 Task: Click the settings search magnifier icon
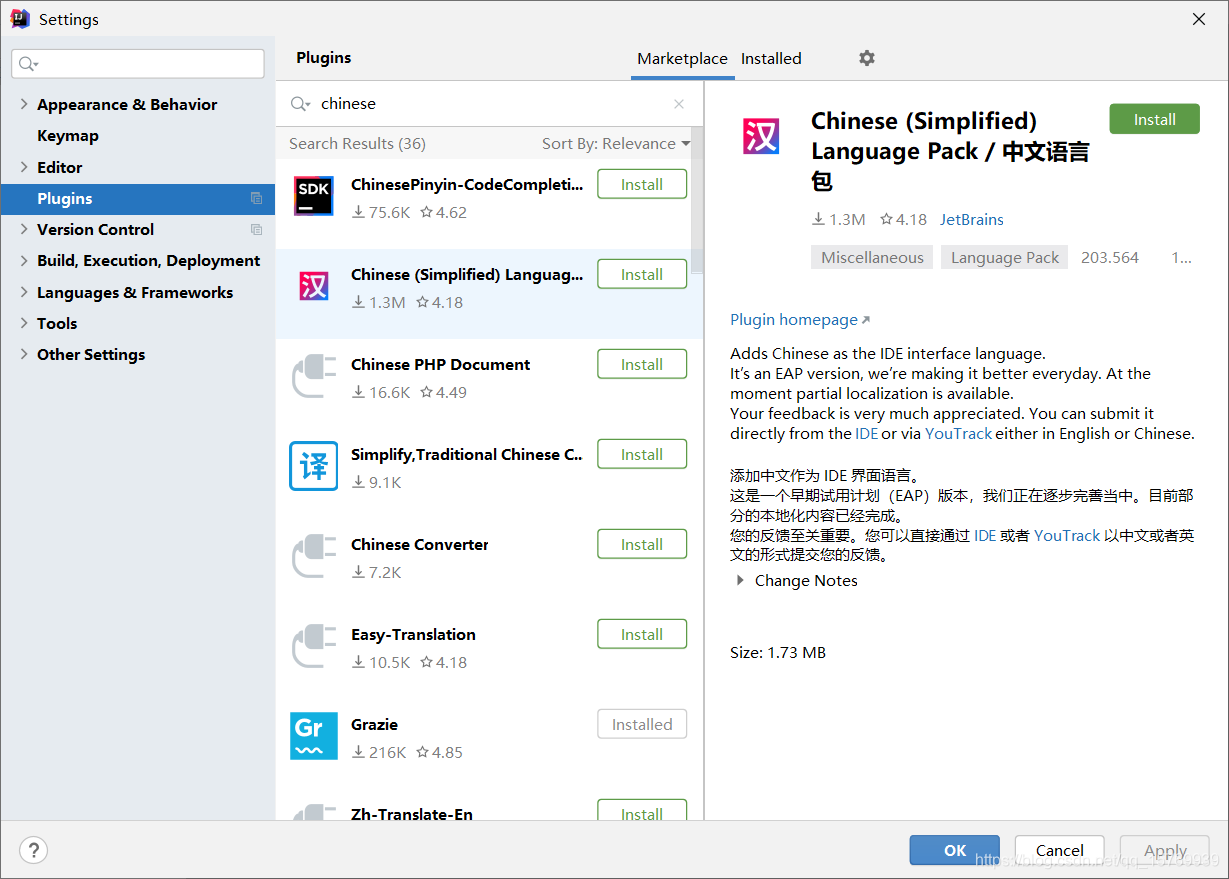tap(28, 64)
